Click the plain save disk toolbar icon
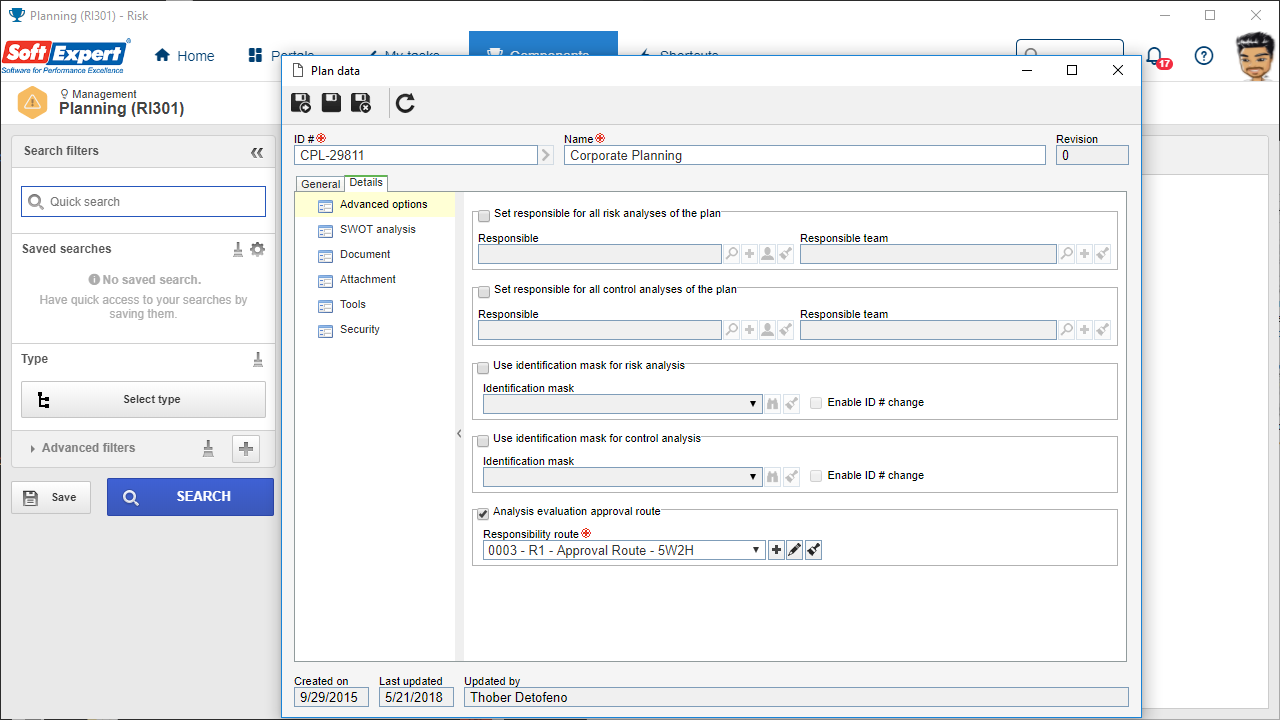1280x720 pixels. (331, 103)
